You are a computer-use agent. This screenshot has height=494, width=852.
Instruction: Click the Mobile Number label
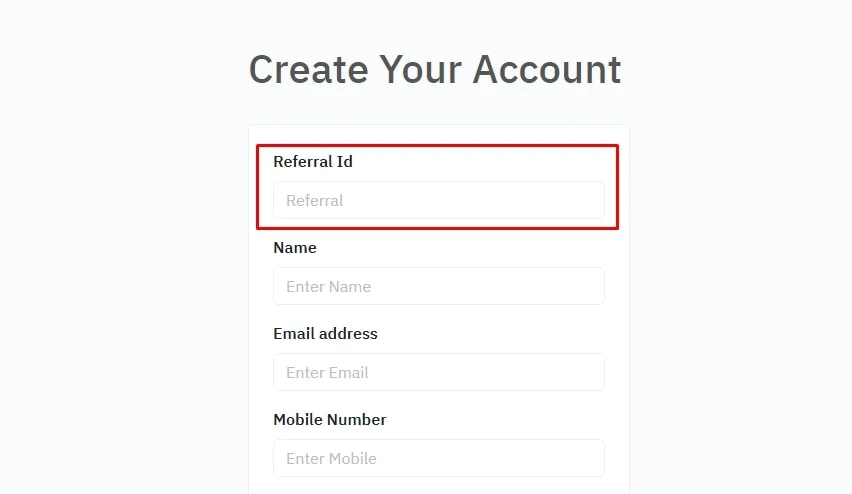(329, 419)
